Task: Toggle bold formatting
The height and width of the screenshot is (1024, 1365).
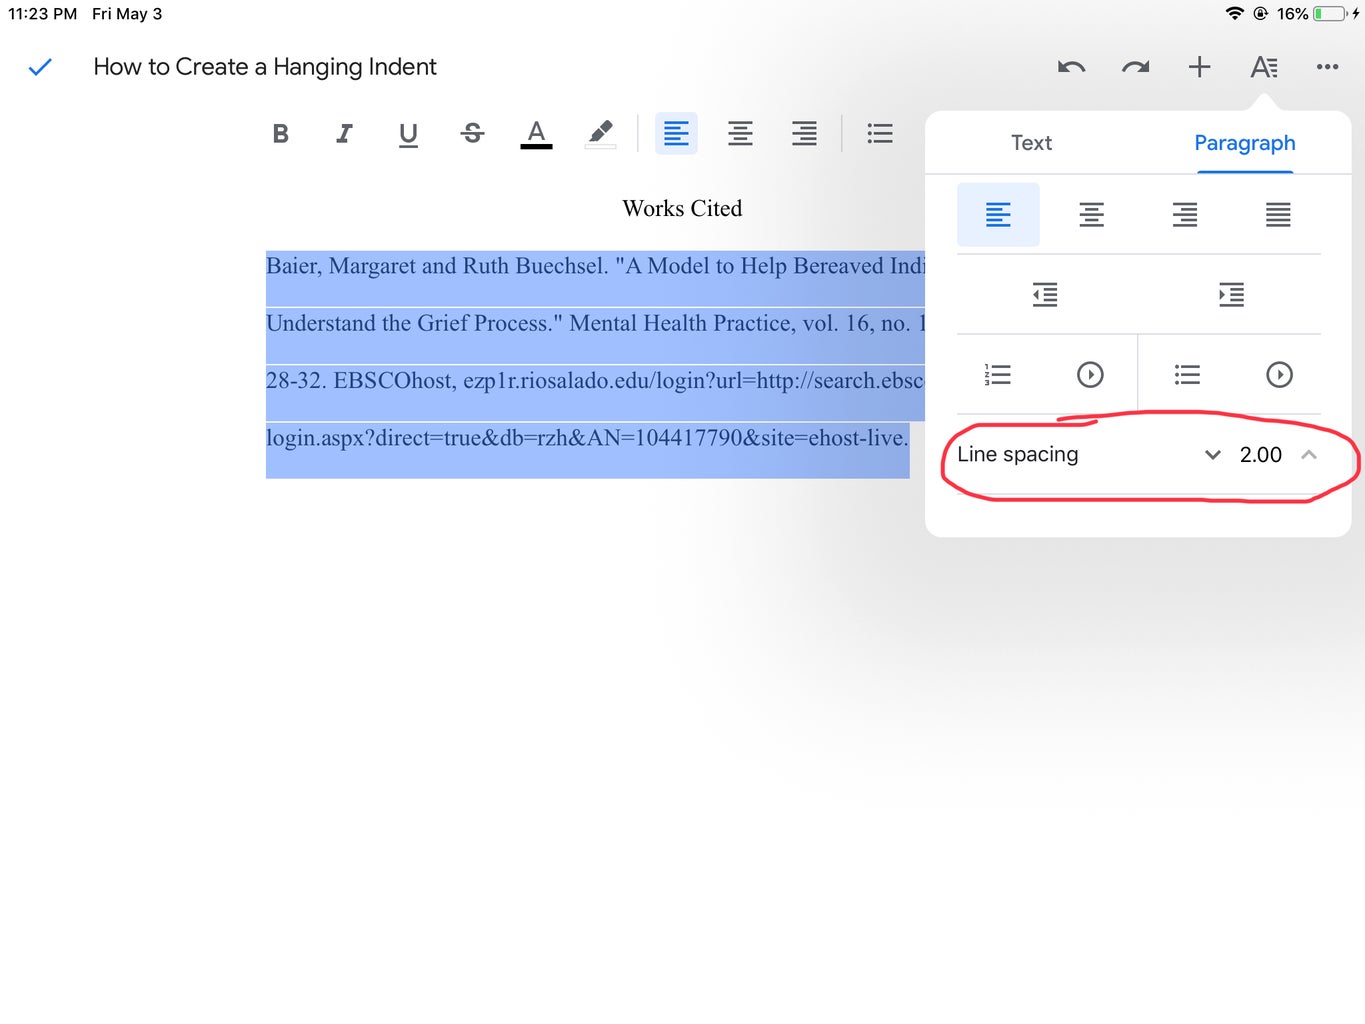Action: [281, 133]
